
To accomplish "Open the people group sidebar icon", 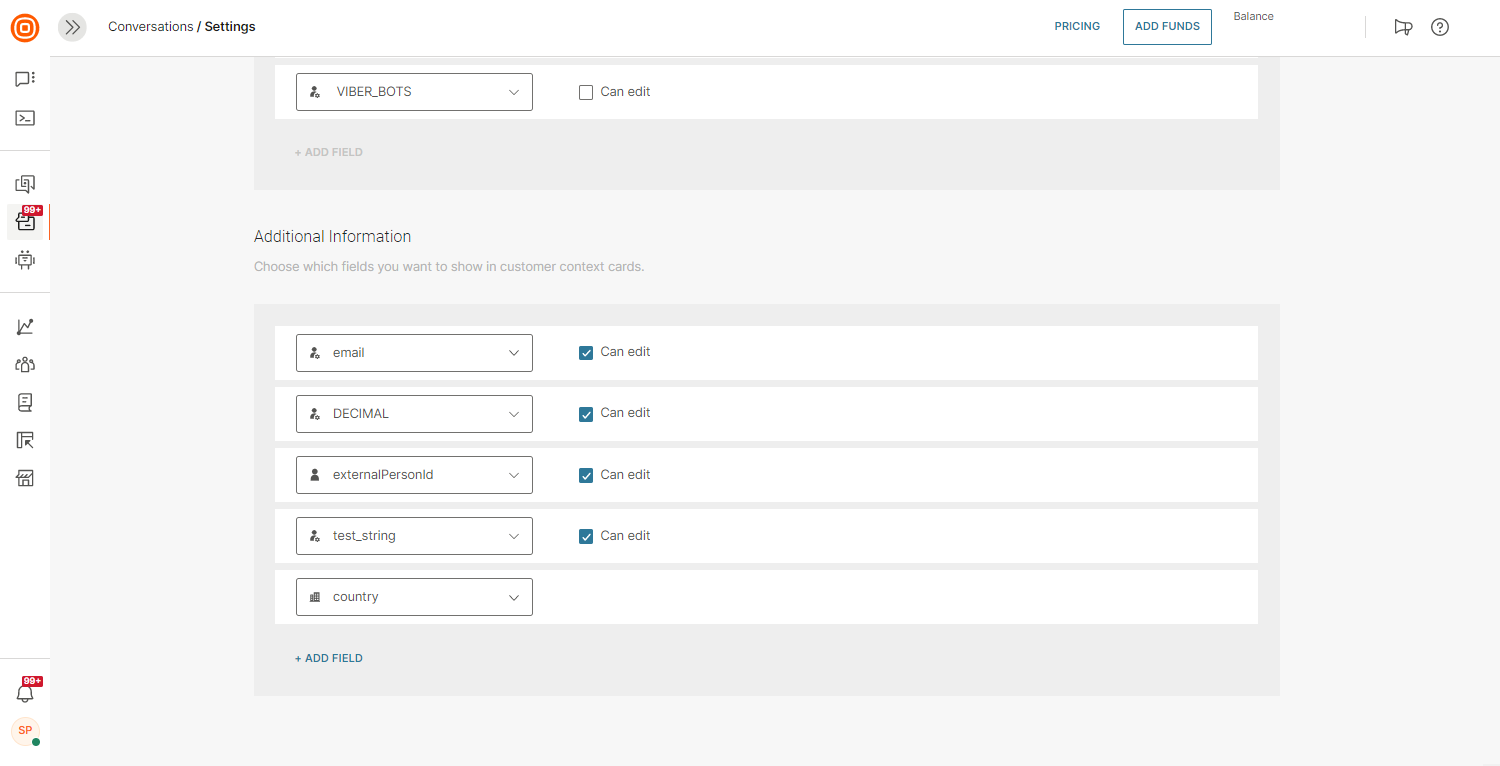I will pyautogui.click(x=25, y=365).
